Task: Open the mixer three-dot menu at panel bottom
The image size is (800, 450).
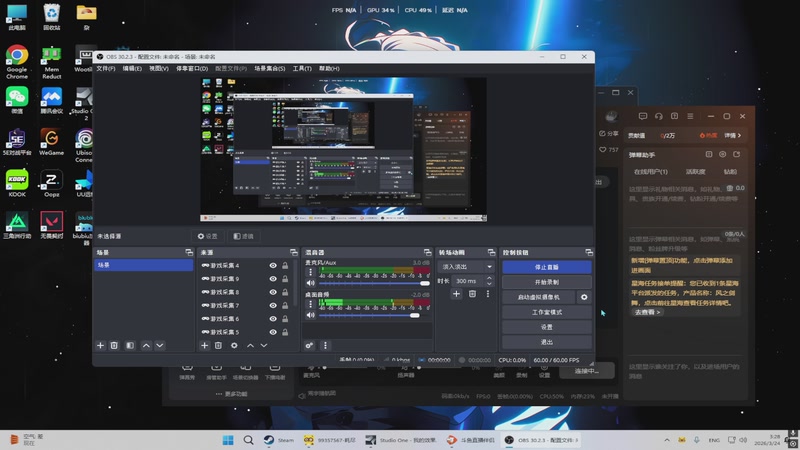Action: pyautogui.click(x=325, y=345)
